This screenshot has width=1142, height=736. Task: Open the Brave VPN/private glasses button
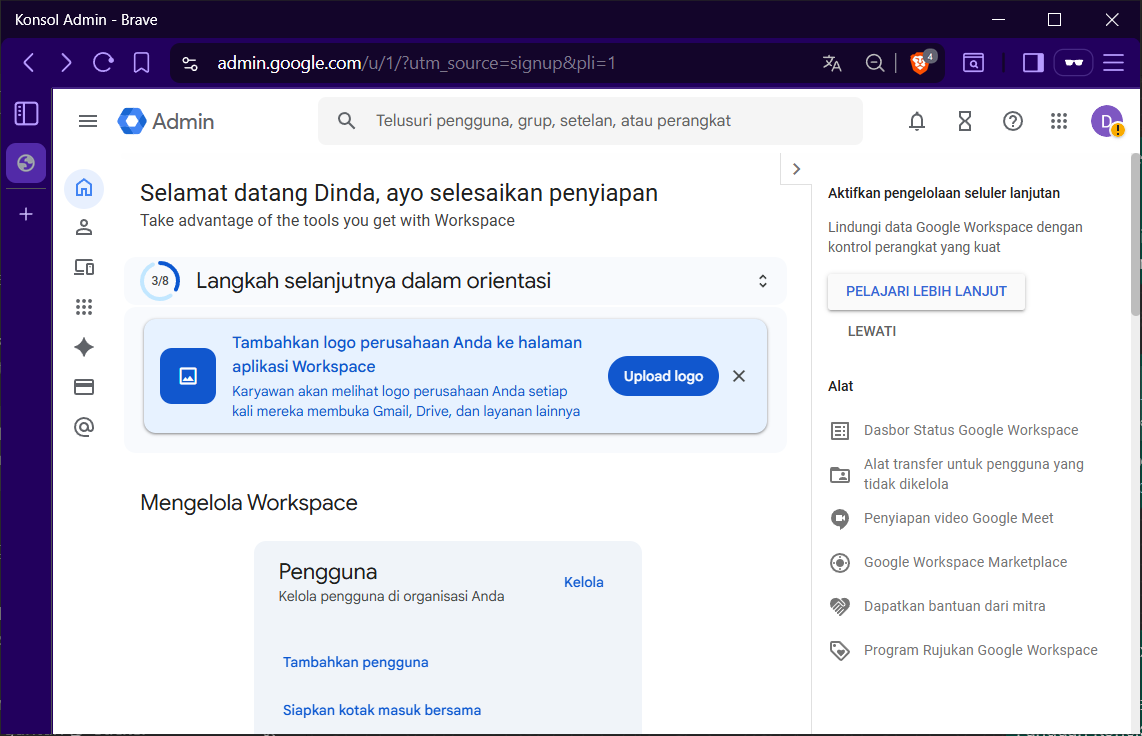[x=1074, y=63]
